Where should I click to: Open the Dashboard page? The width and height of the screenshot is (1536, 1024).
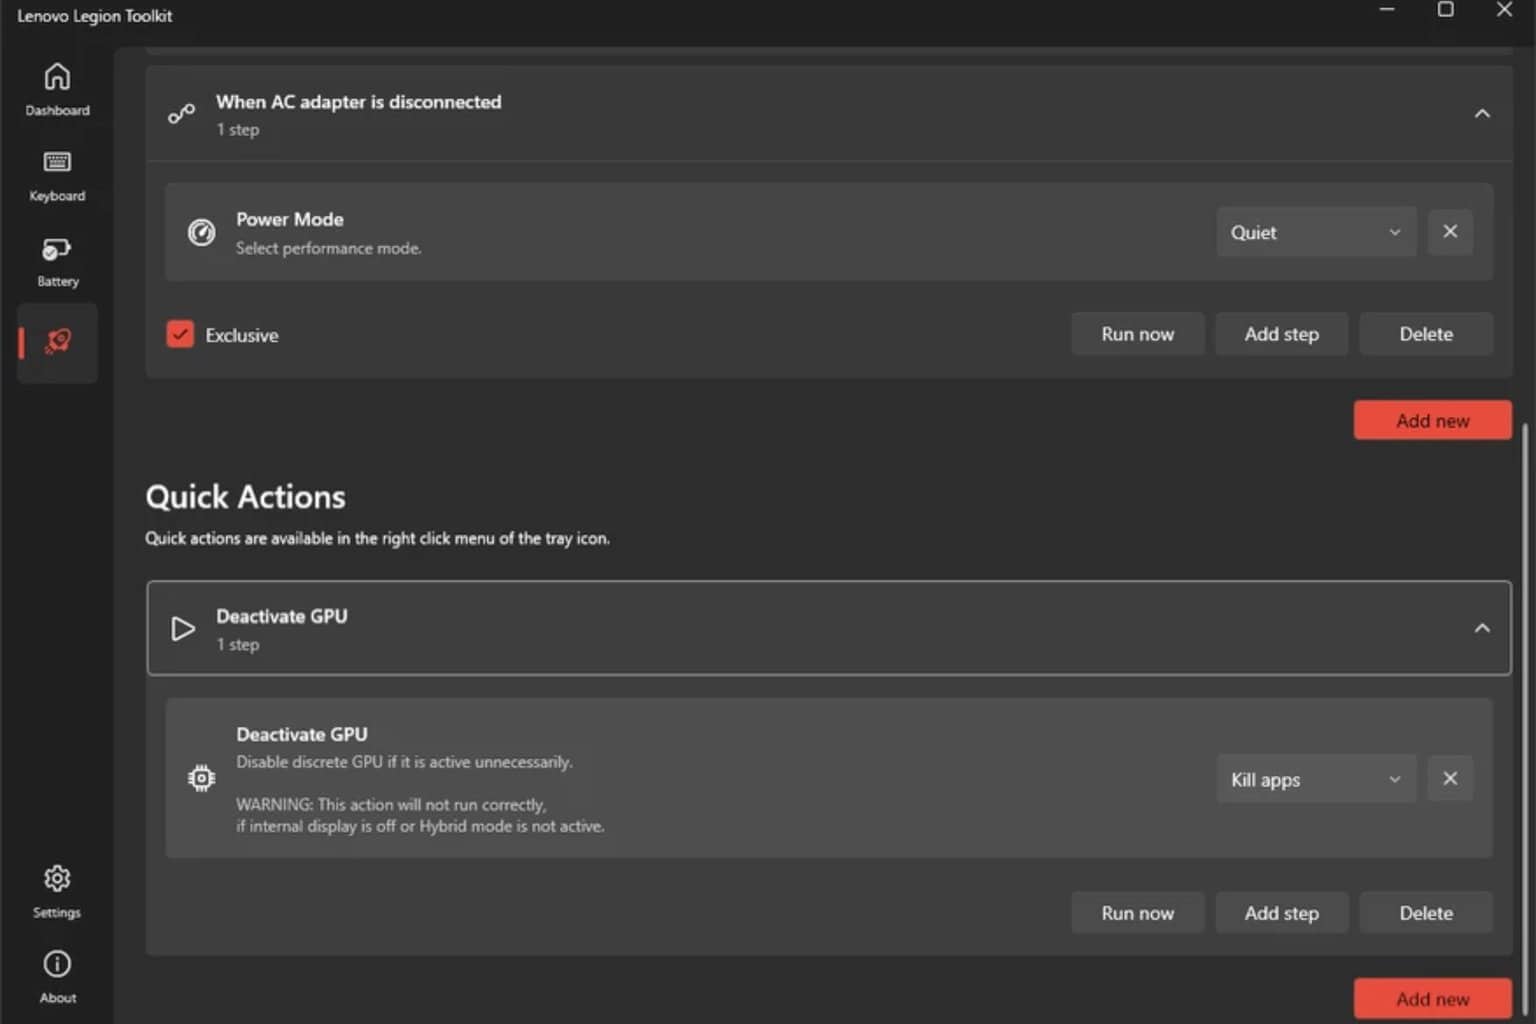(x=57, y=89)
